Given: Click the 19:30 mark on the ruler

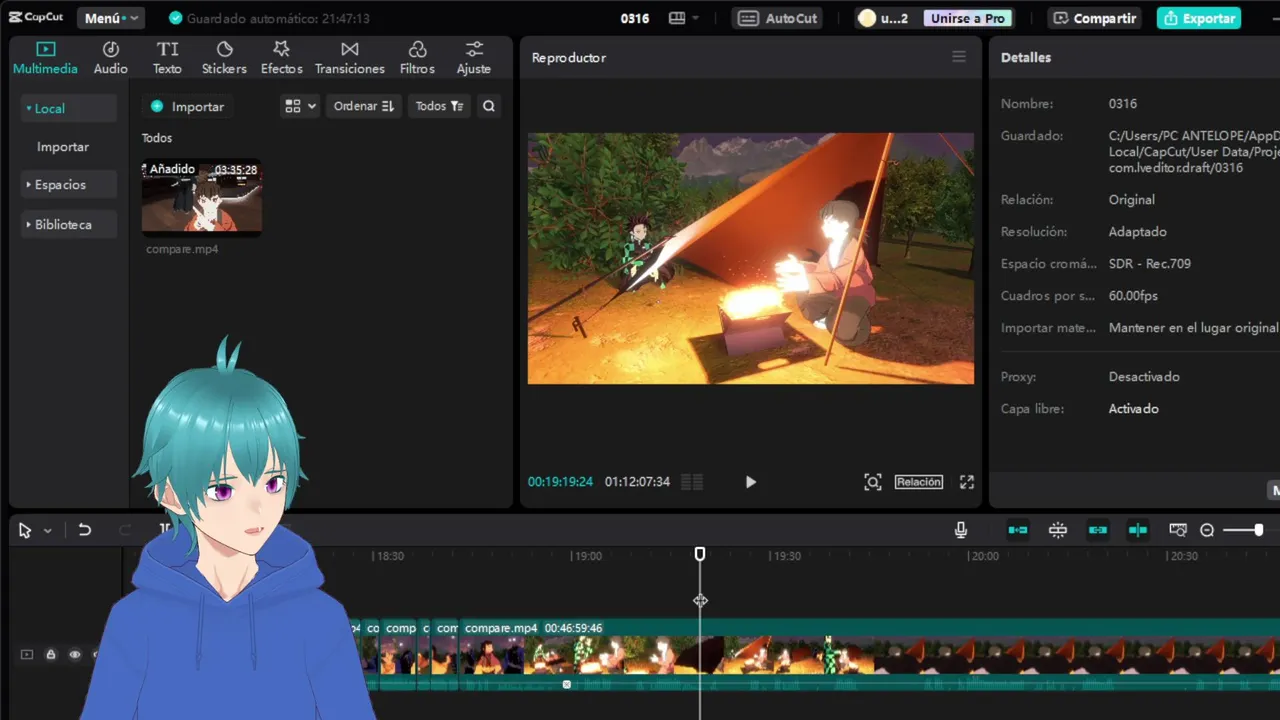Looking at the screenshot, I should (784, 556).
